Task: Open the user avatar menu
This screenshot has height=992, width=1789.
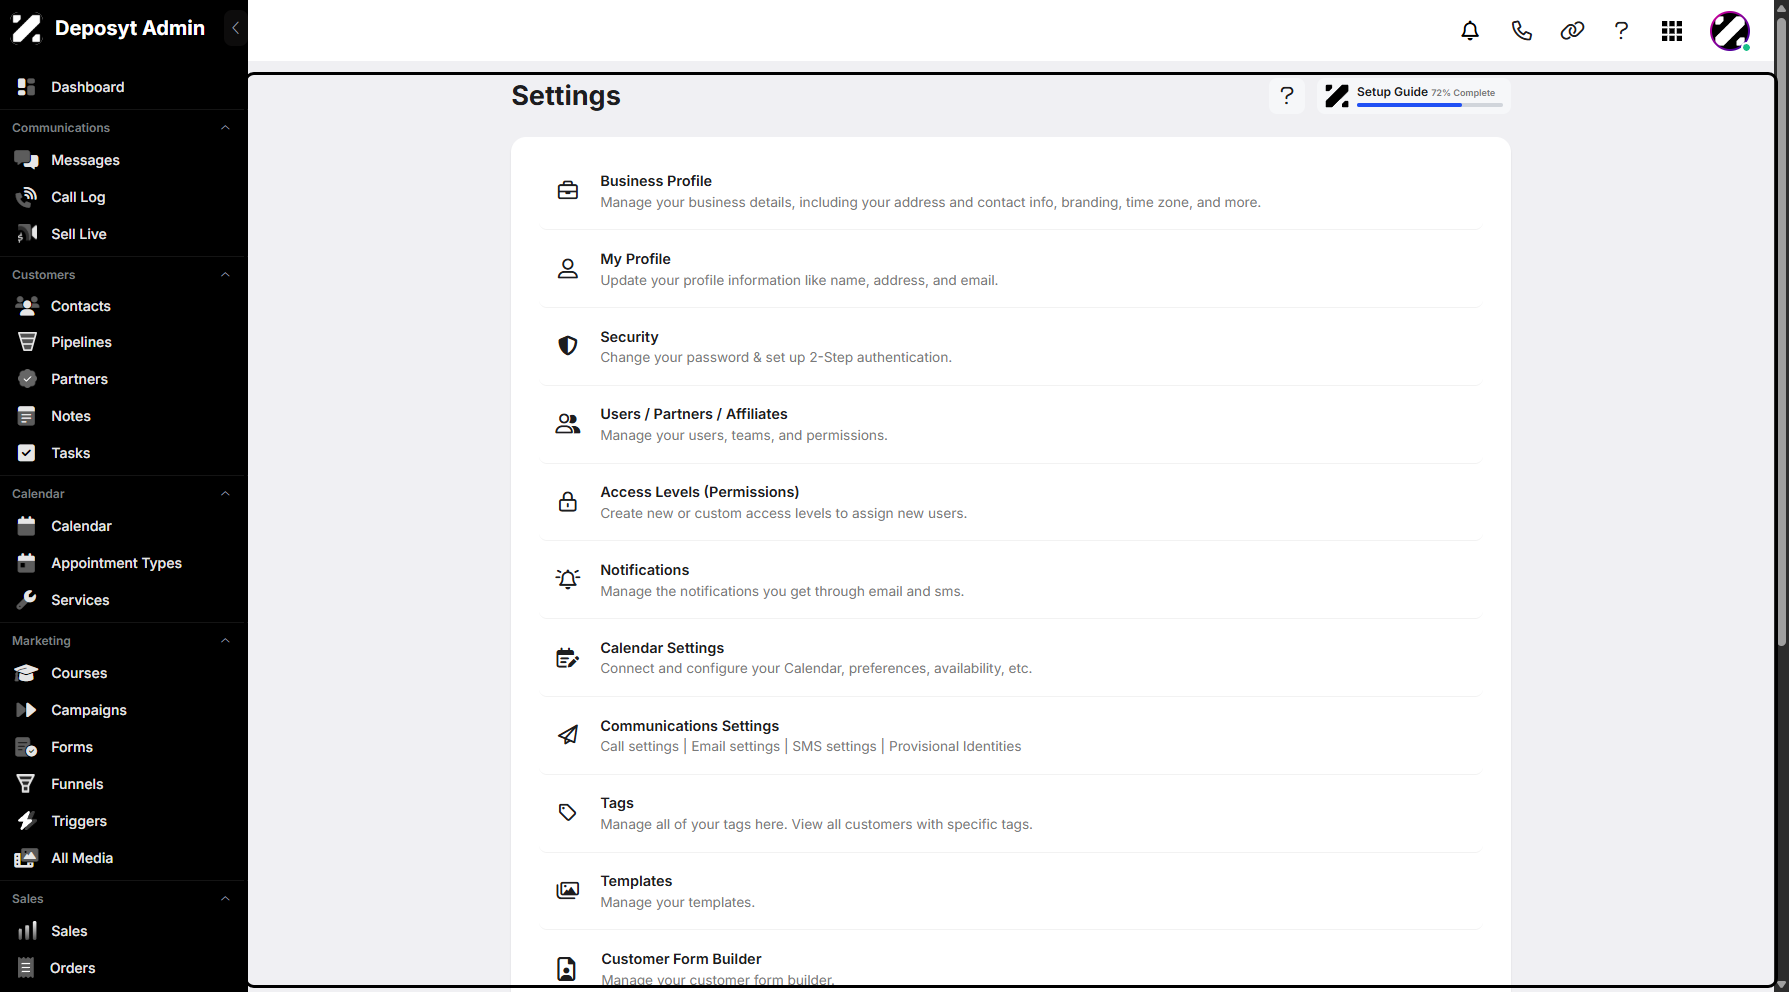Action: click(1730, 31)
